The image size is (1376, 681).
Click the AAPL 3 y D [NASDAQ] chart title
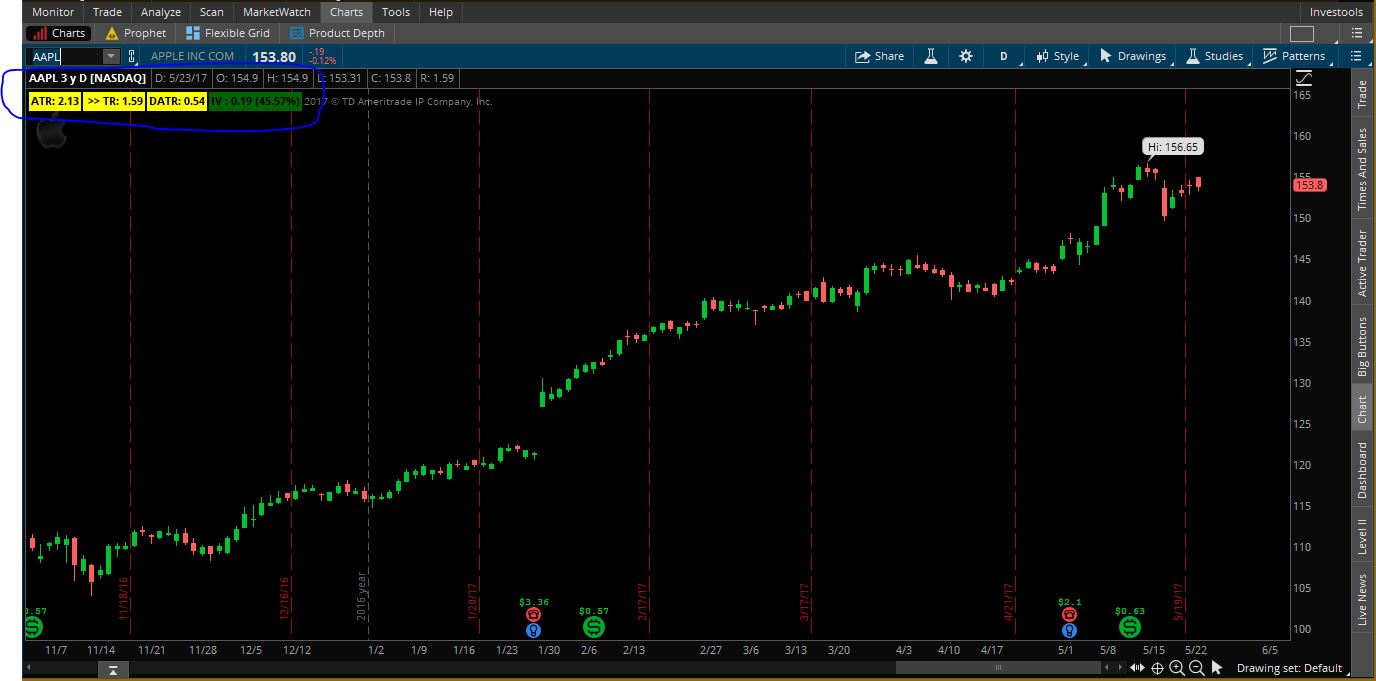point(88,78)
